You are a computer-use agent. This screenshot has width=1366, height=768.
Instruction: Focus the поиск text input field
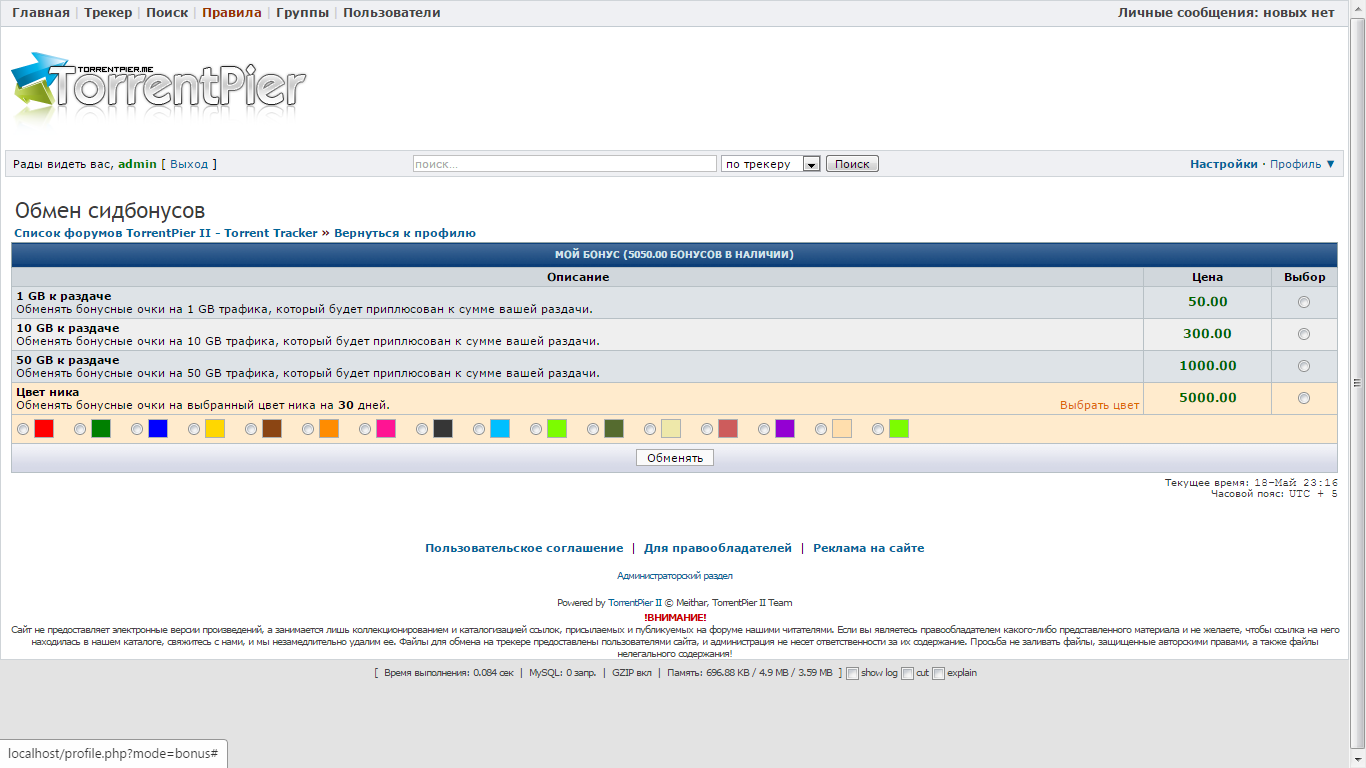point(564,164)
